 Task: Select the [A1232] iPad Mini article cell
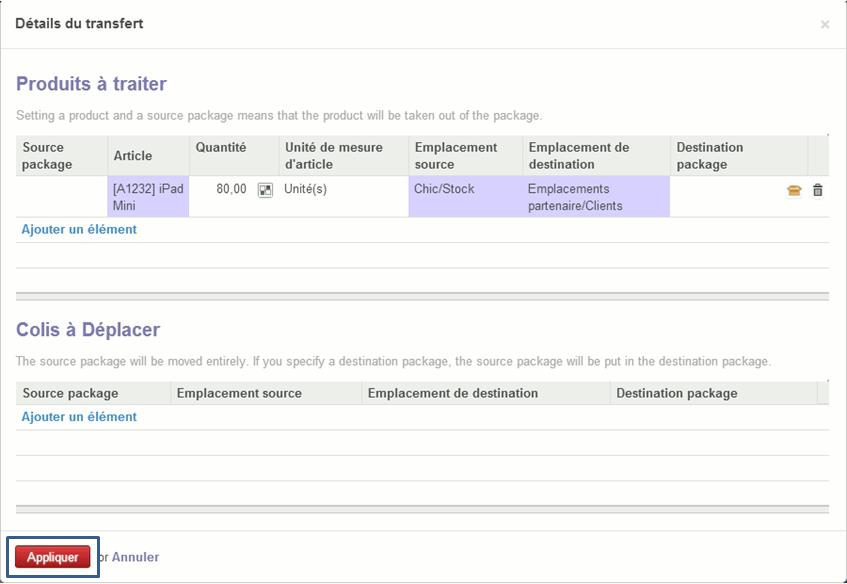[148, 197]
